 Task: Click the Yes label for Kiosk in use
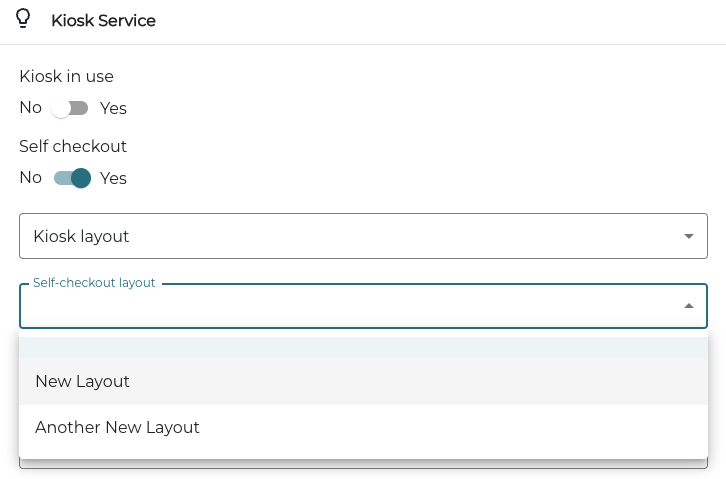[113, 108]
